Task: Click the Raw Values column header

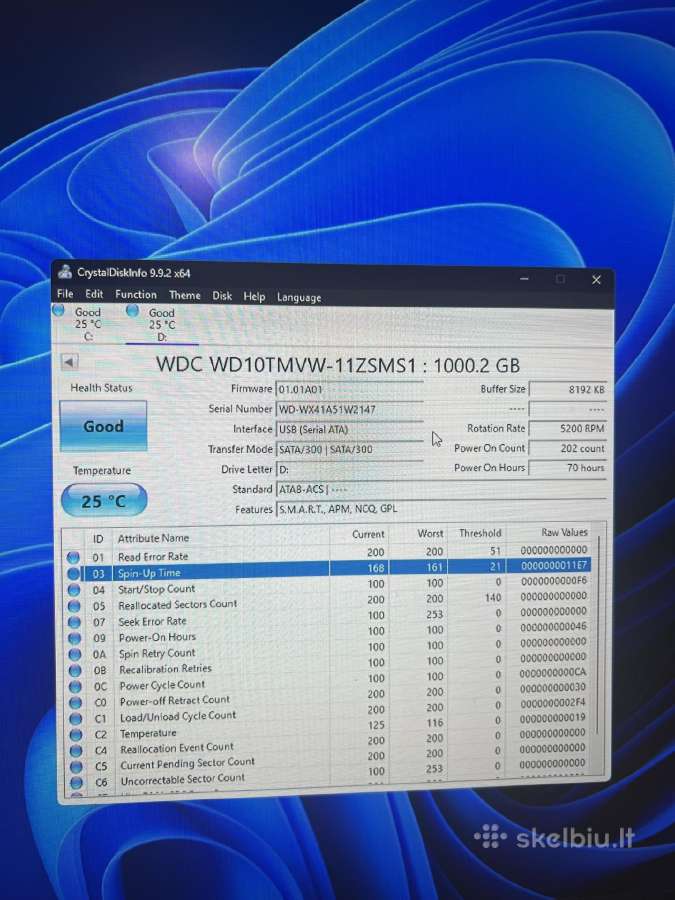Action: point(564,532)
